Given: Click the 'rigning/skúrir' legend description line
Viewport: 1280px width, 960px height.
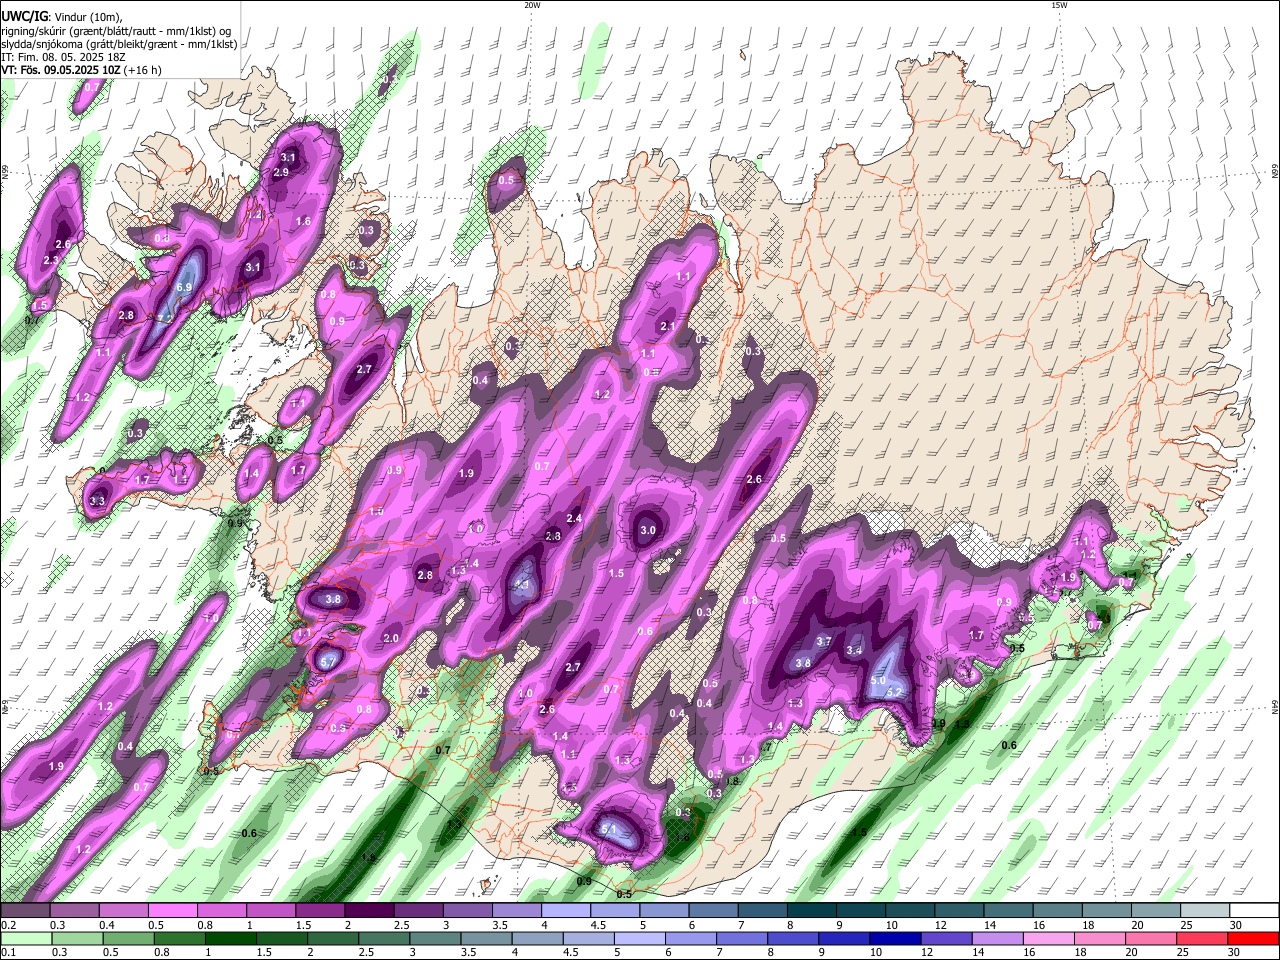Looking at the screenshot, I should tap(116, 30).
